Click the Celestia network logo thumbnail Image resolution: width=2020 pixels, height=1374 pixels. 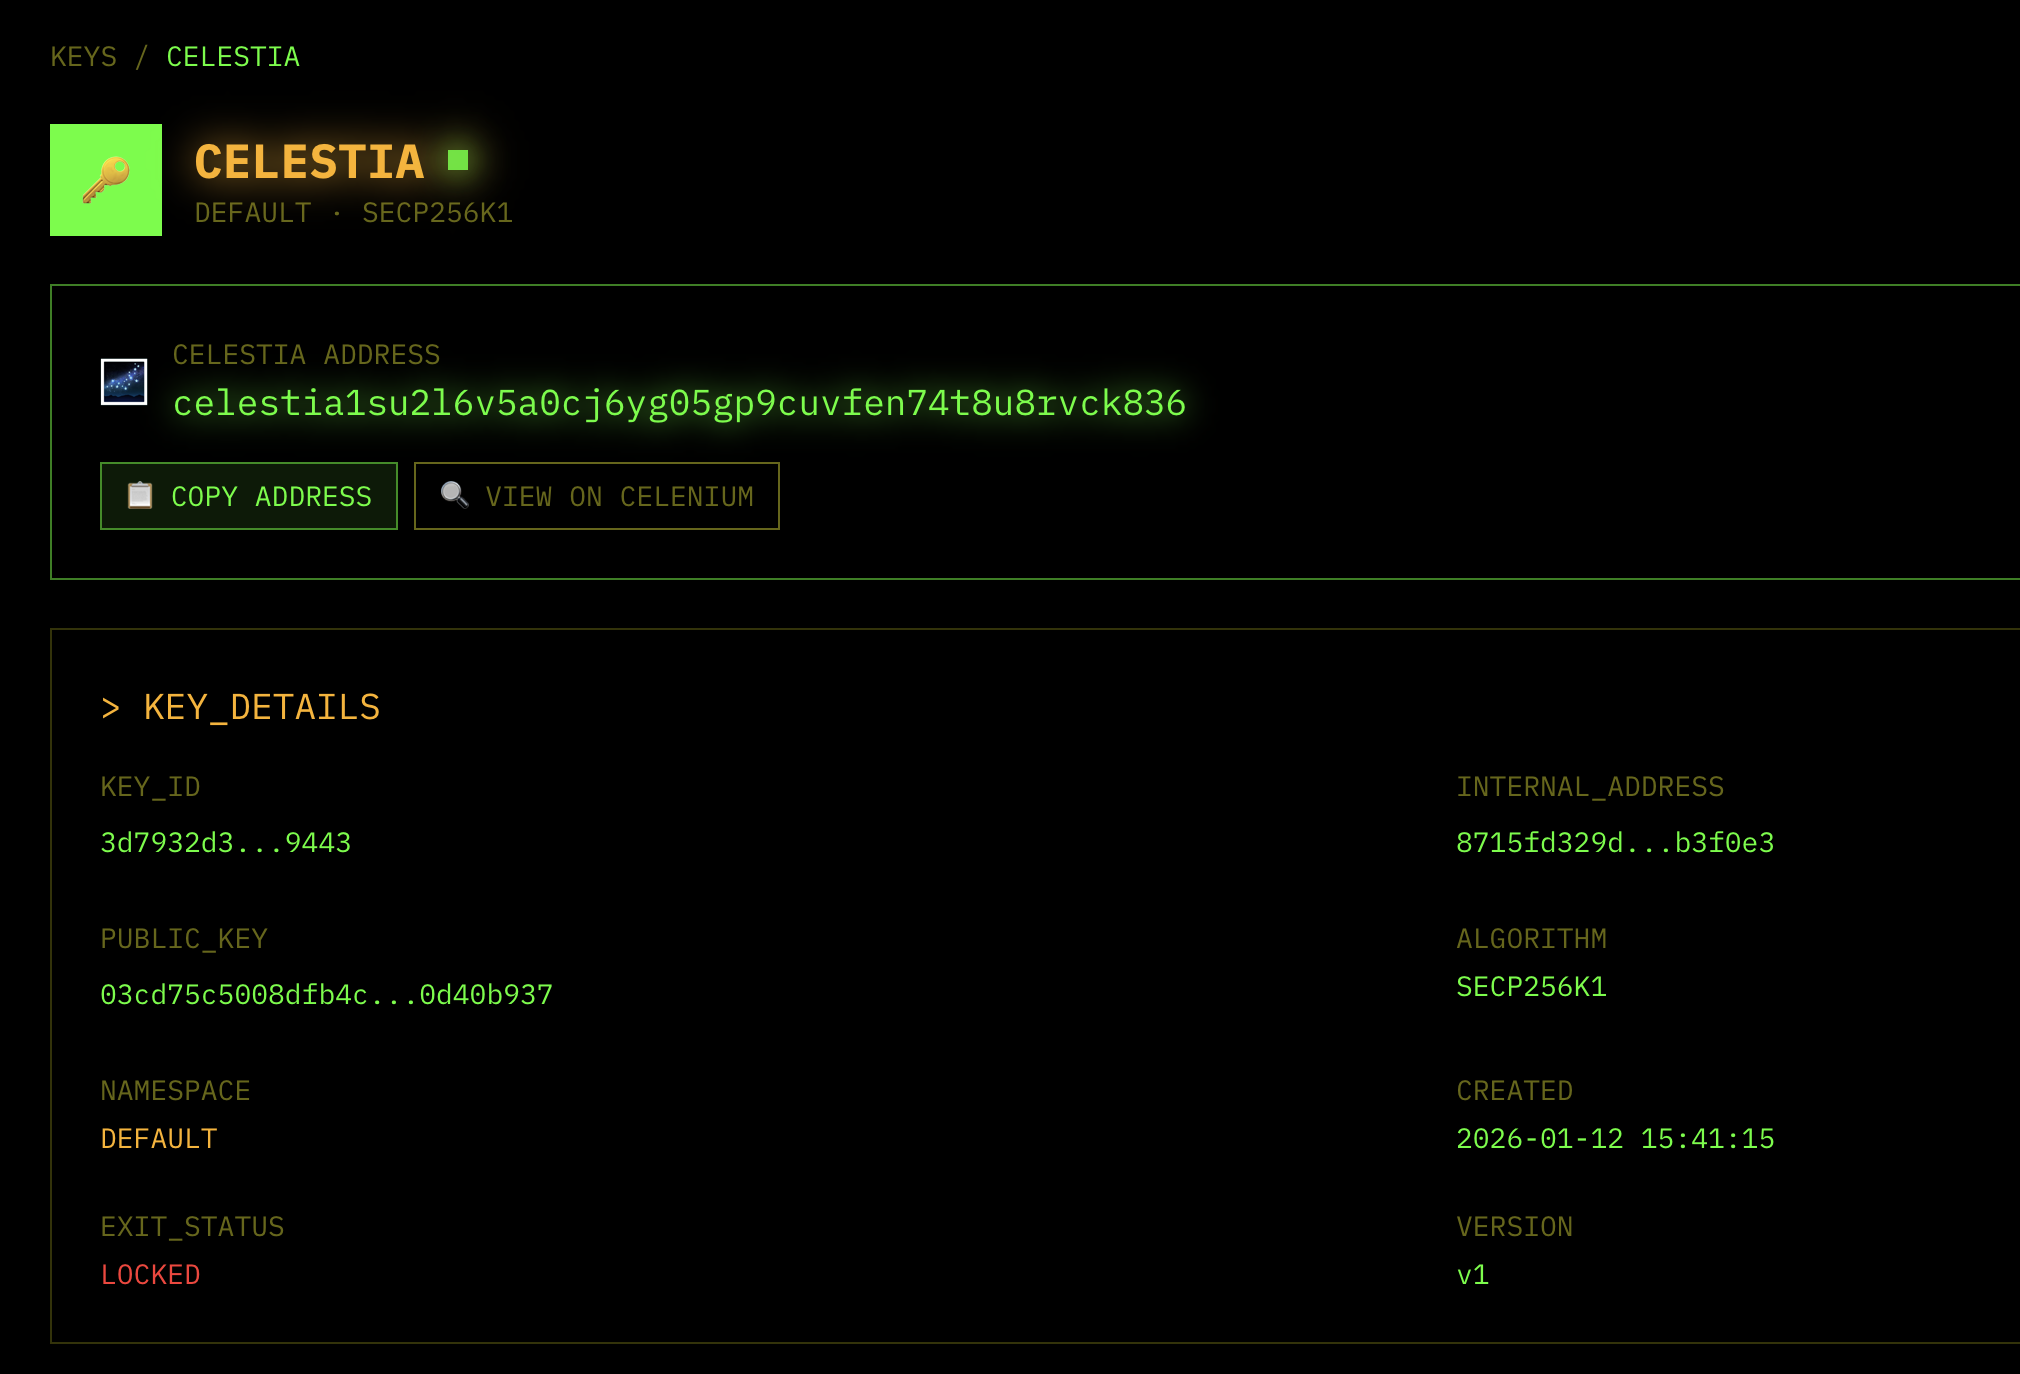click(124, 382)
